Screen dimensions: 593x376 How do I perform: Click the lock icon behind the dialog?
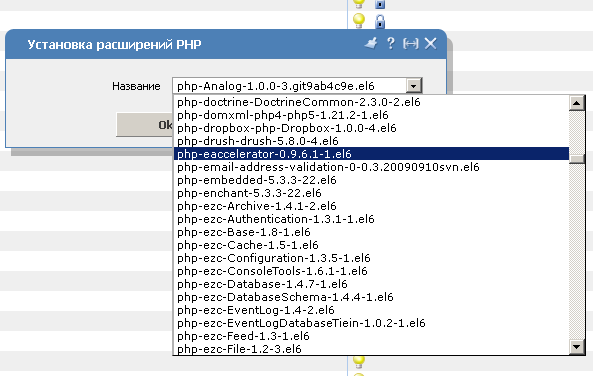tap(380, 22)
